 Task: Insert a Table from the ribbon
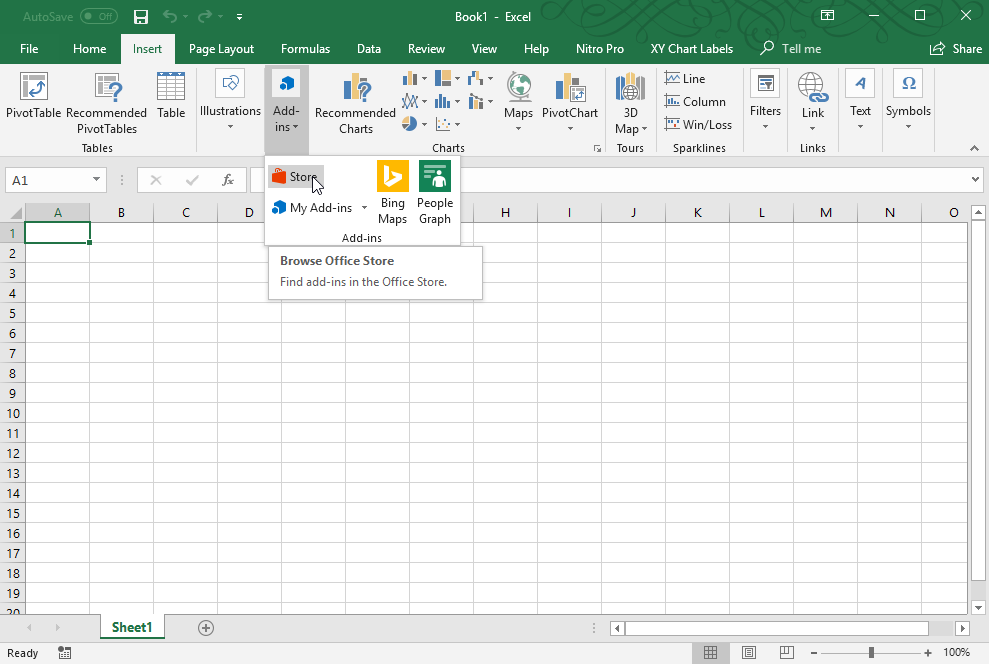[x=171, y=97]
